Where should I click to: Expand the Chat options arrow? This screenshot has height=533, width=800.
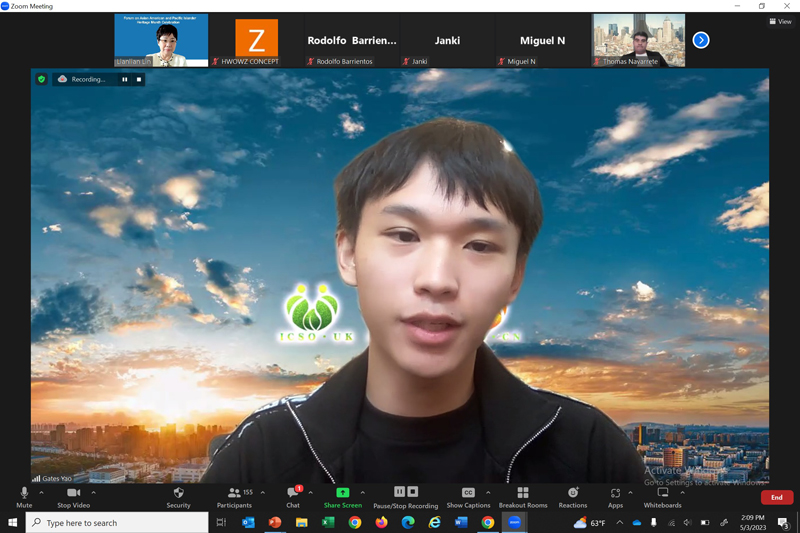click(311, 493)
